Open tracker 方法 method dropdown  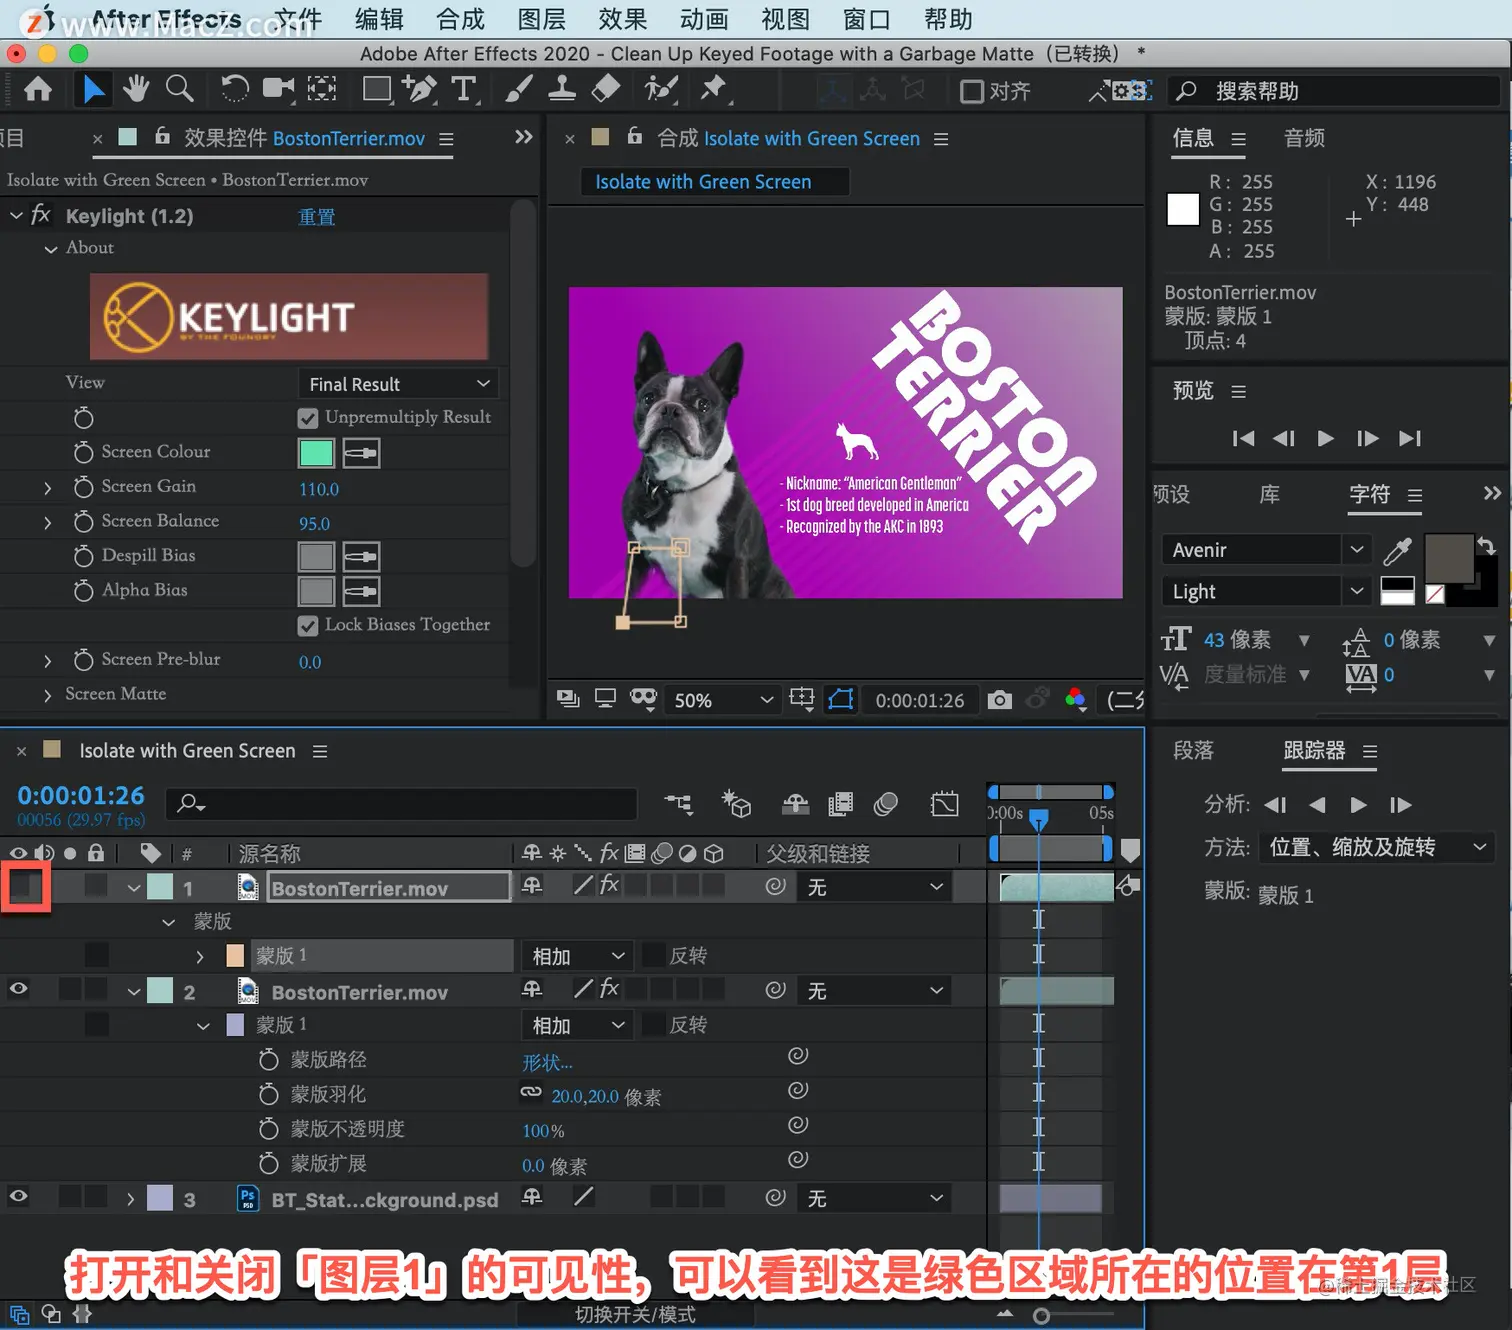(x=1376, y=847)
